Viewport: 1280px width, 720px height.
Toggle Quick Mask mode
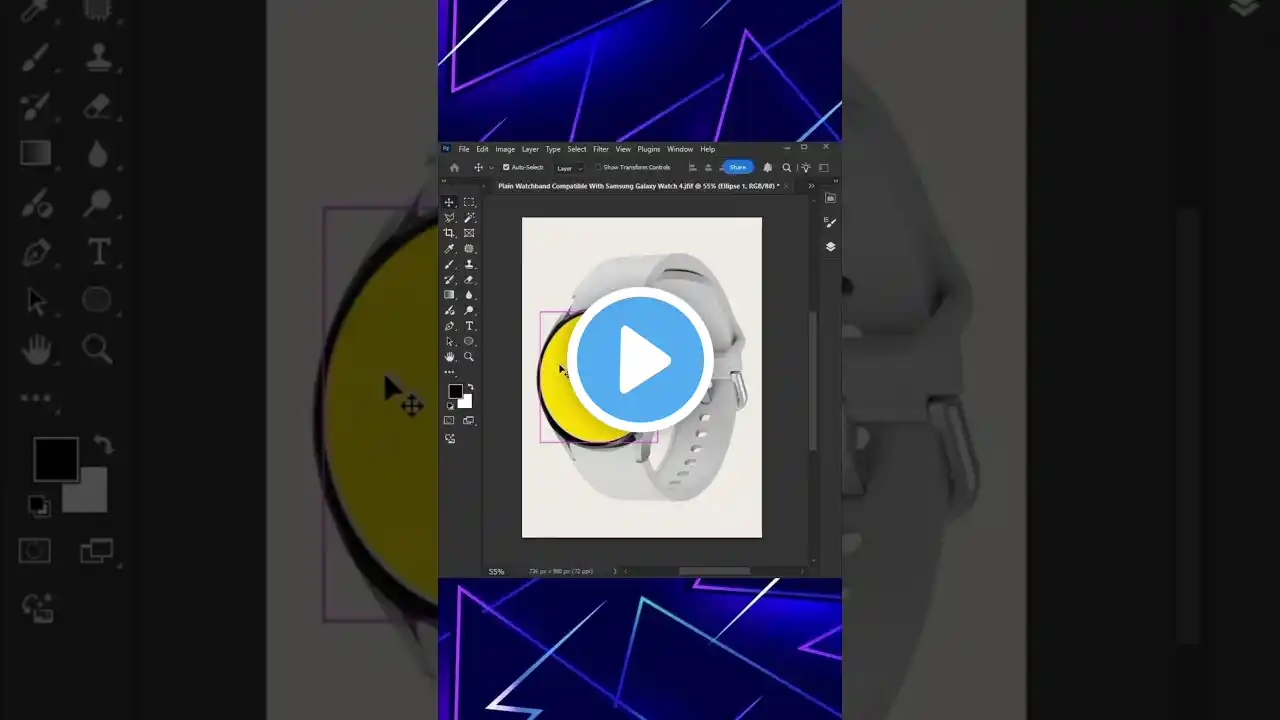[449, 421]
